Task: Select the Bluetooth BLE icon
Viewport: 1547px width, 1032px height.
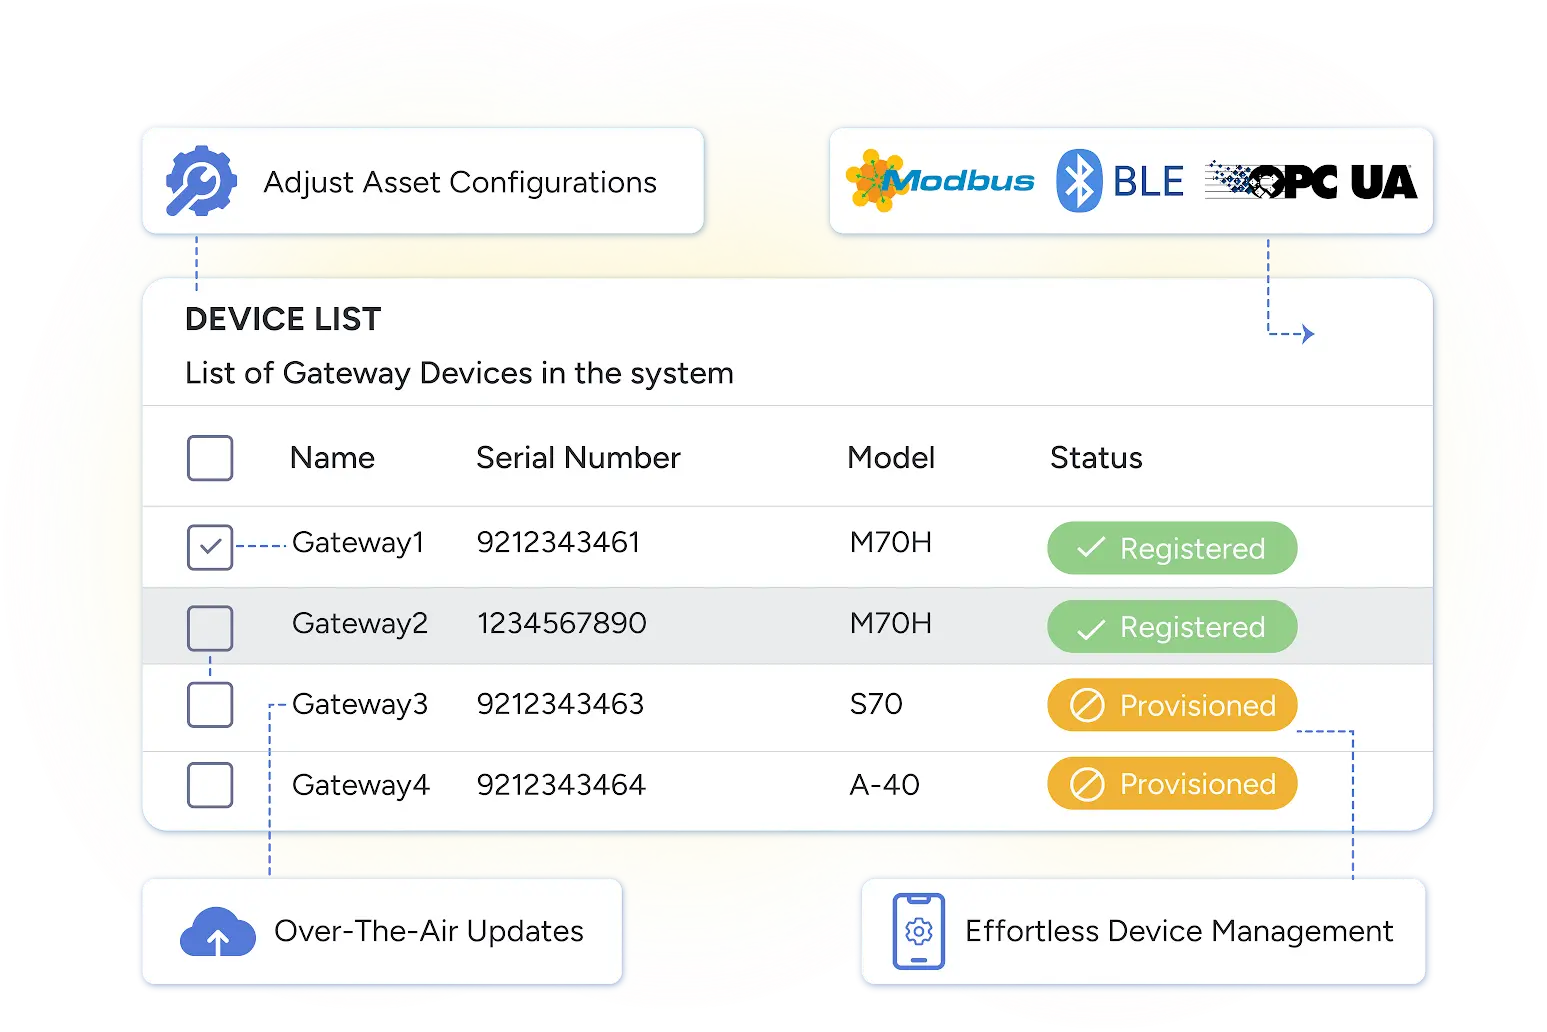Action: [1078, 181]
